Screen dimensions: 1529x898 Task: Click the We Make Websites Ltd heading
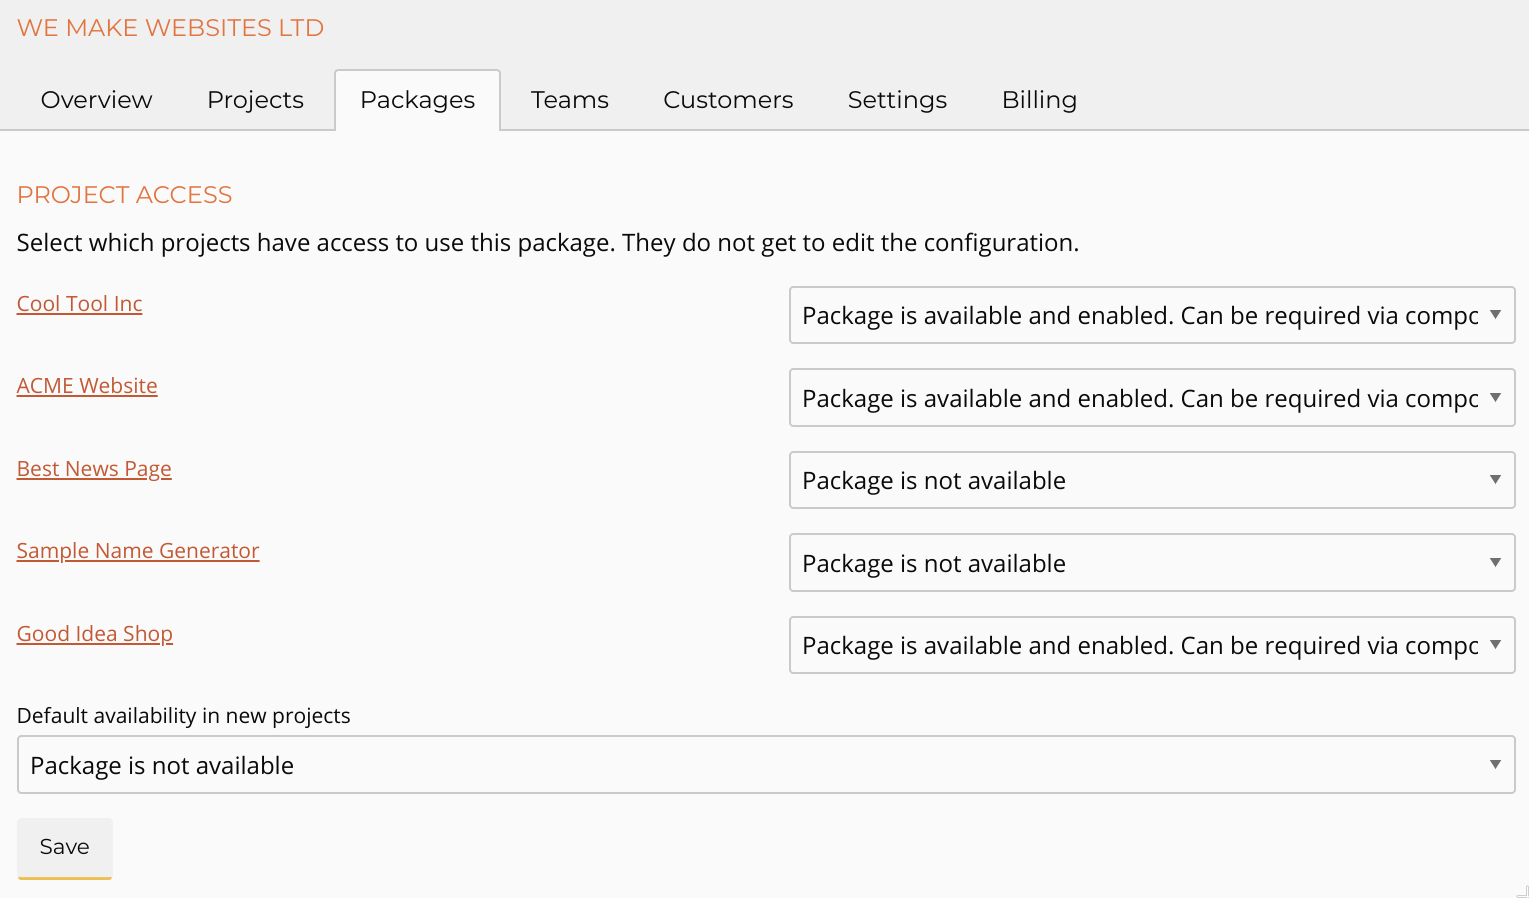coord(170,28)
